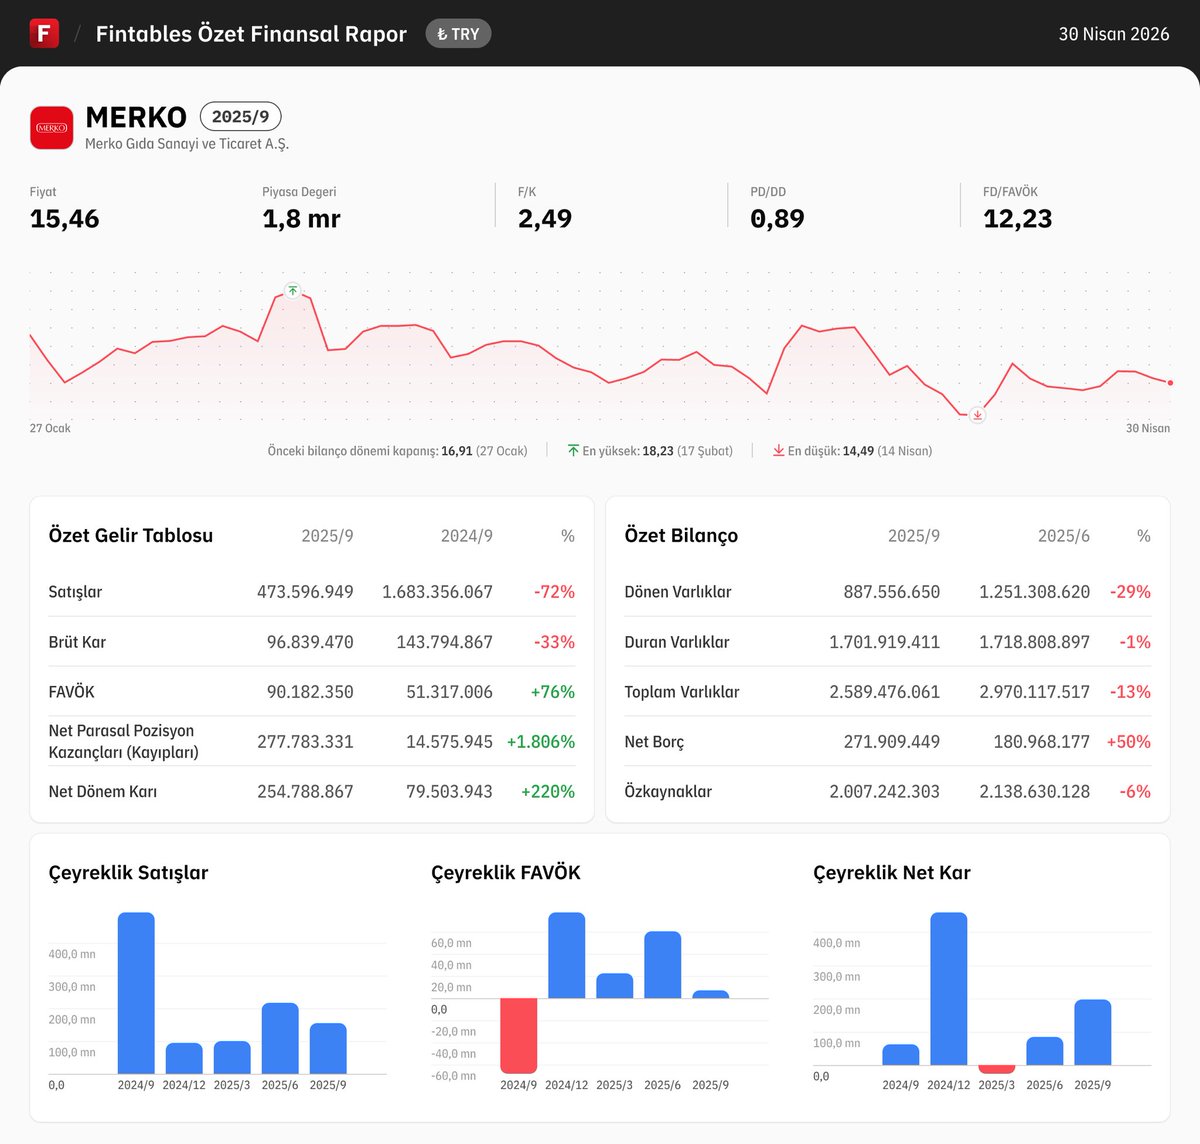This screenshot has width=1200, height=1144.
Task: Click the Çeyreklik Net Kar chart title
Action: point(892,873)
